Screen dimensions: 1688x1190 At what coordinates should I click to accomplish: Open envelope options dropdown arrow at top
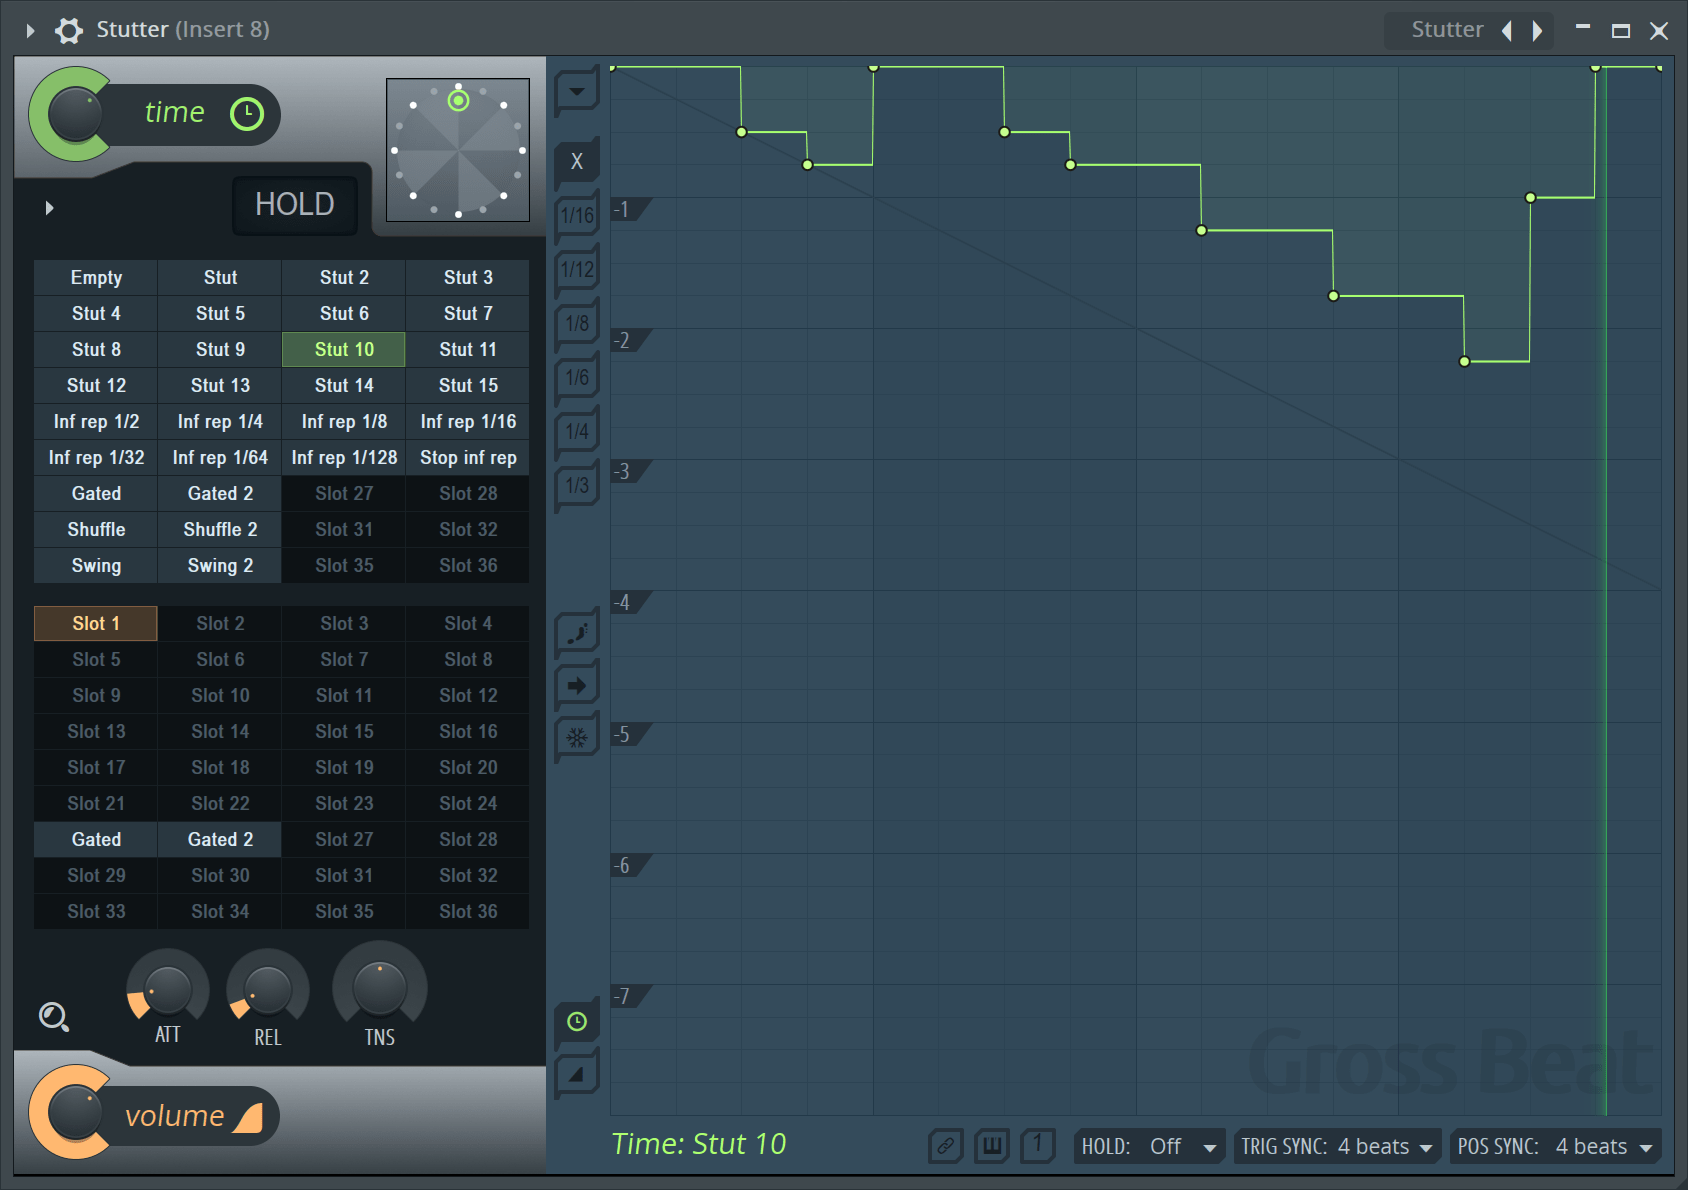click(577, 92)
